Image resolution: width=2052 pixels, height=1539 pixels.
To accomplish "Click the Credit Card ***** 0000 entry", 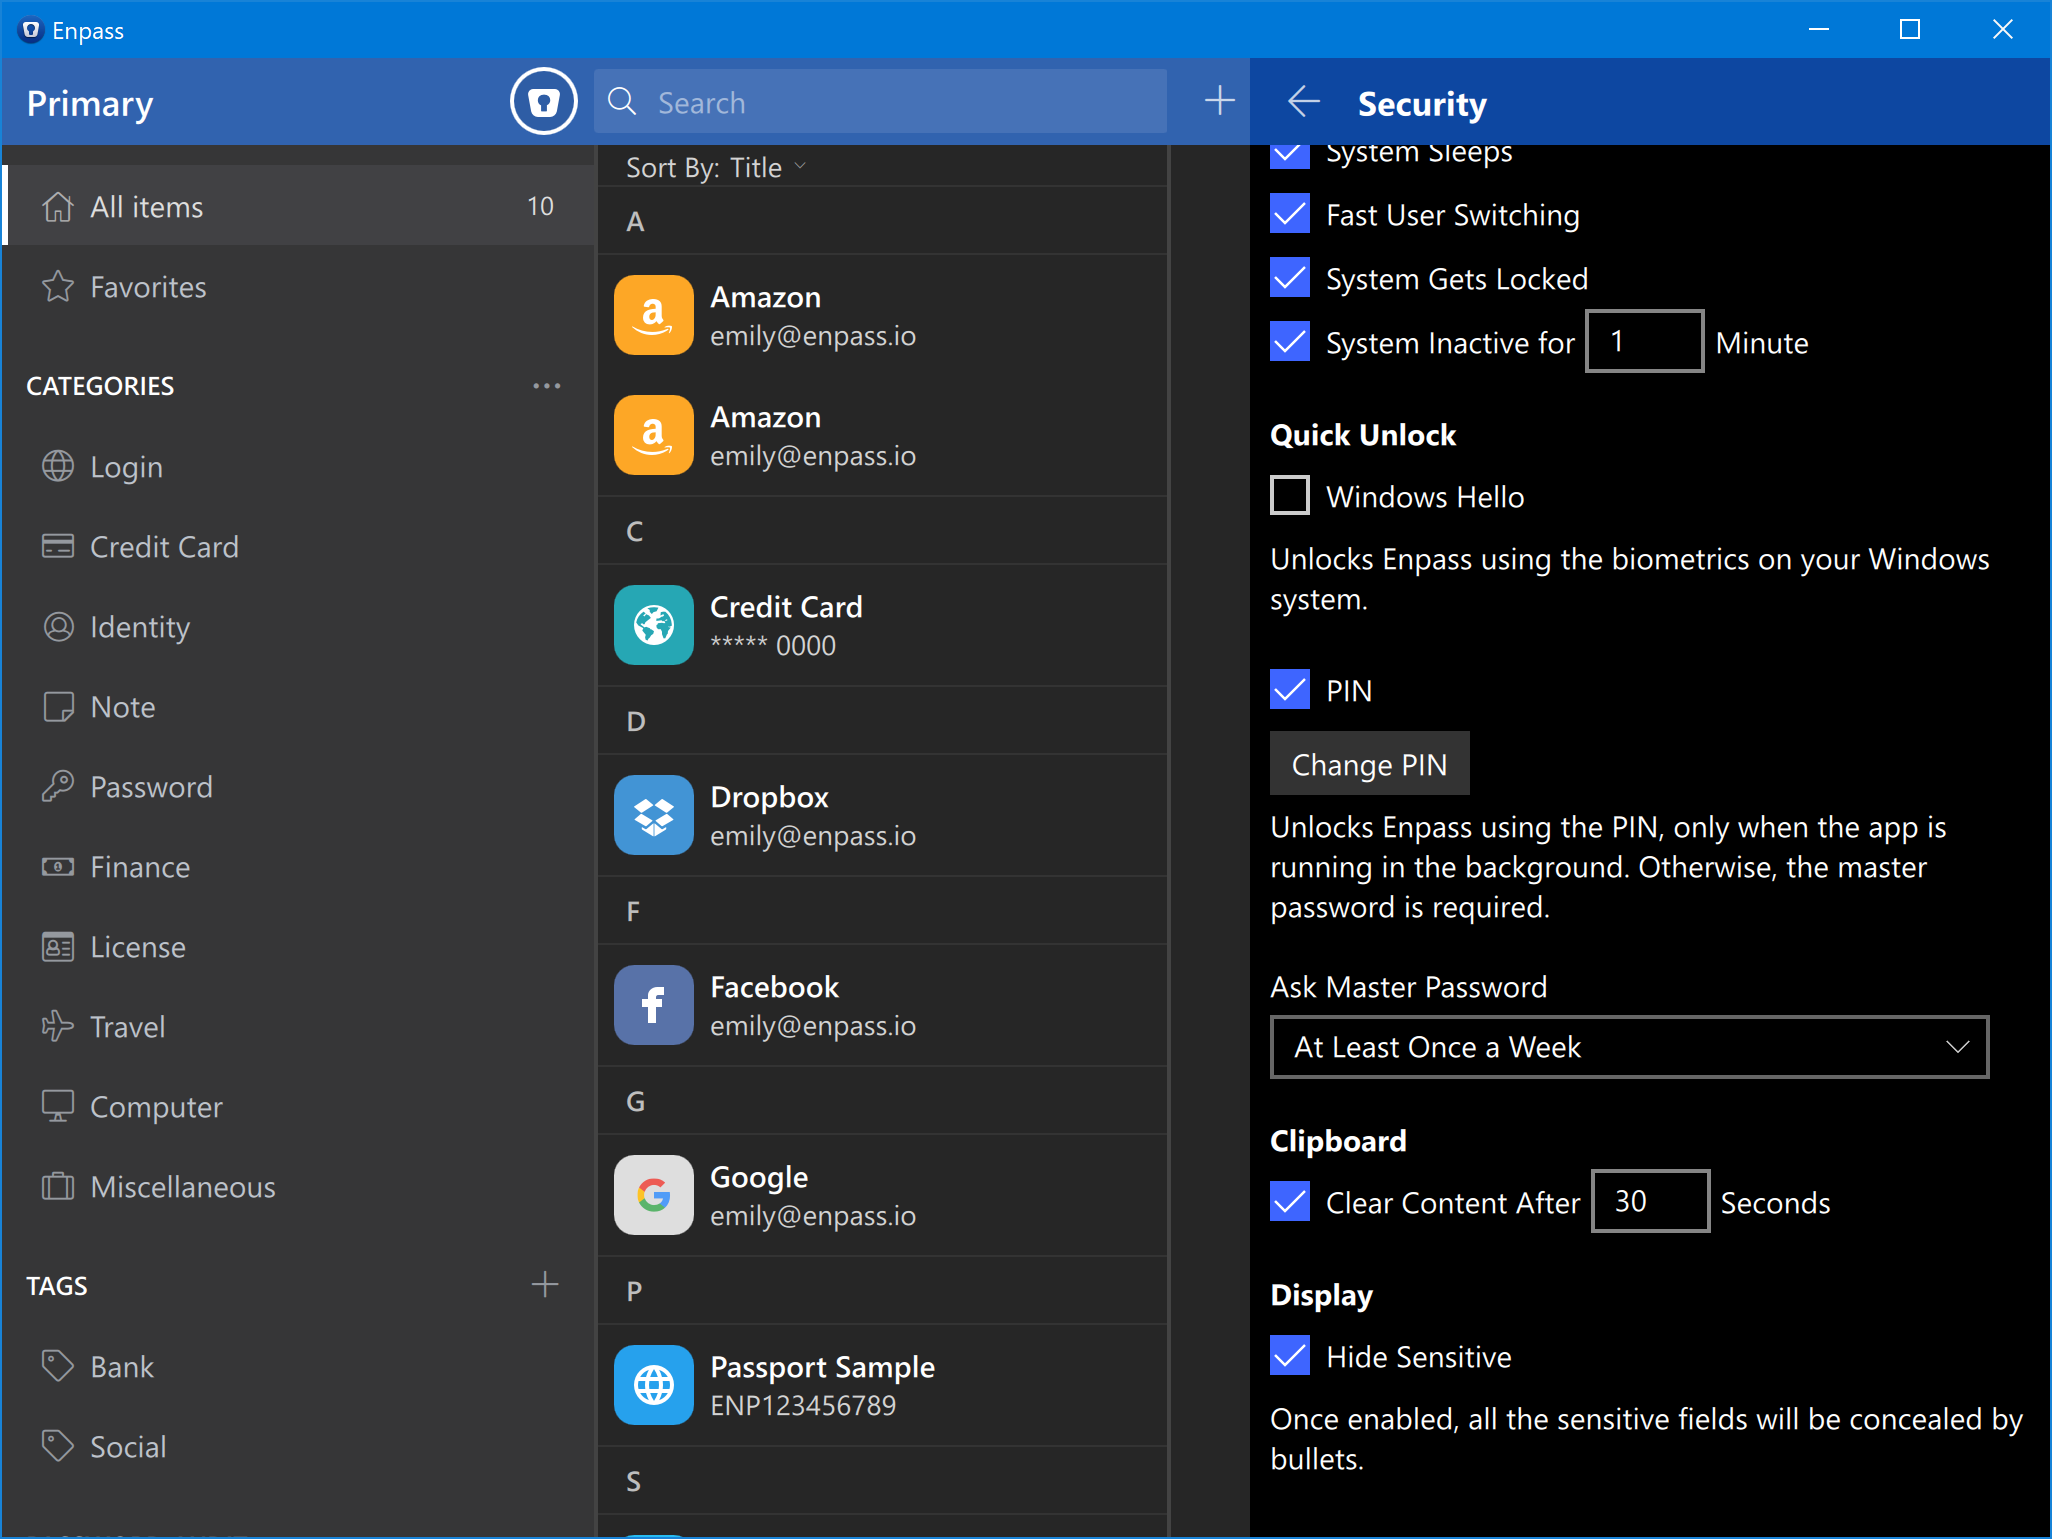I will [x=882, y=626].
